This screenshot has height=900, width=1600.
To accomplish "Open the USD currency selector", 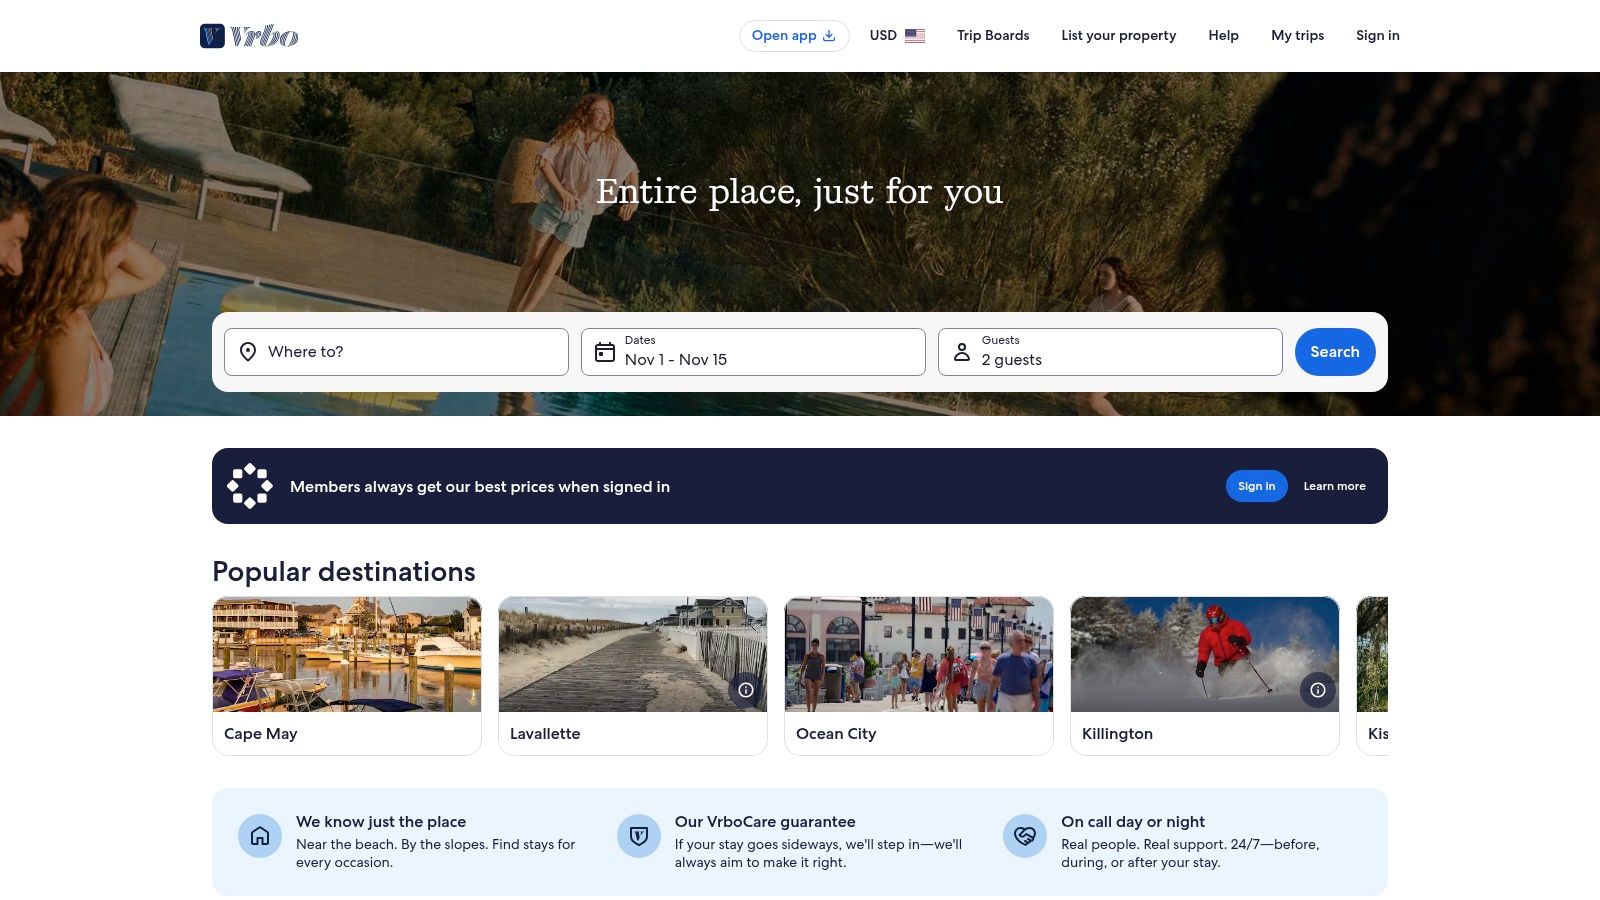I will coord(884,36).
